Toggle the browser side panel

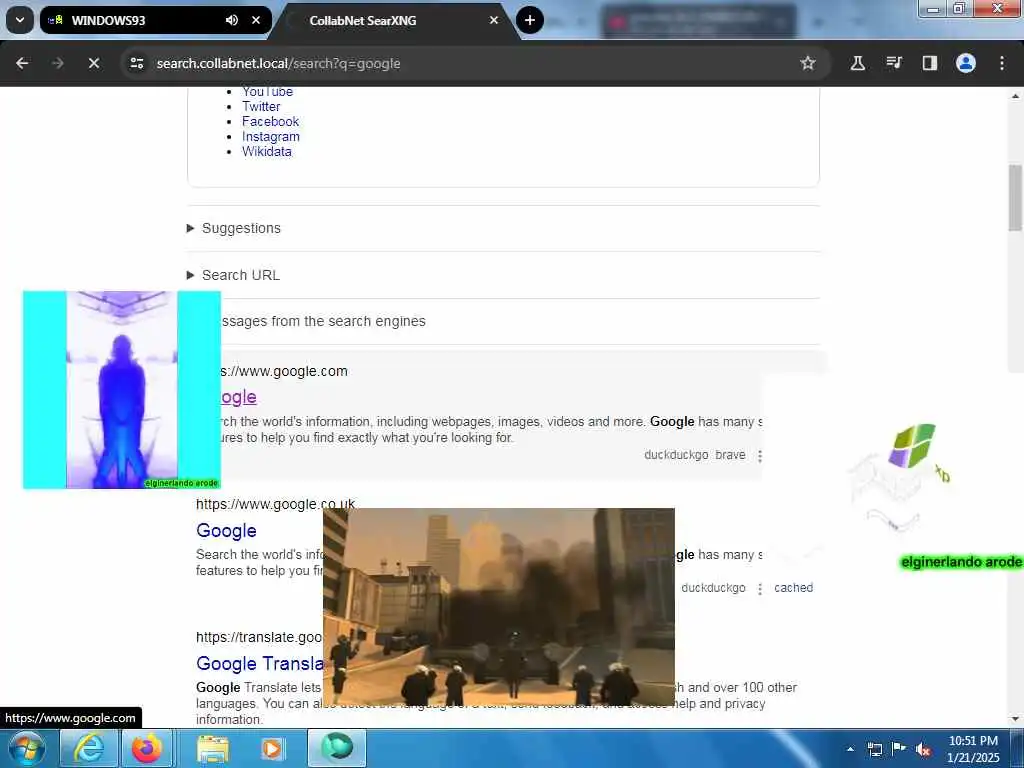930,63
